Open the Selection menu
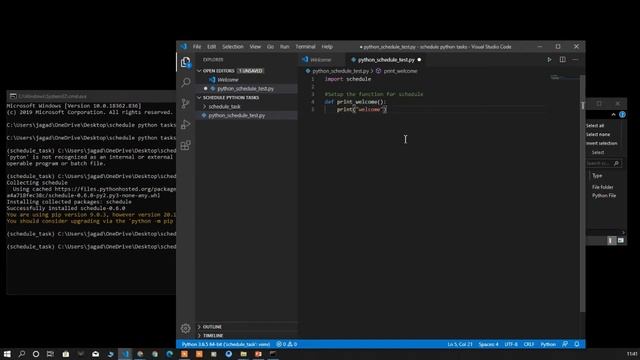Viewport: 640px width, 360px height. tap(233, 47)
